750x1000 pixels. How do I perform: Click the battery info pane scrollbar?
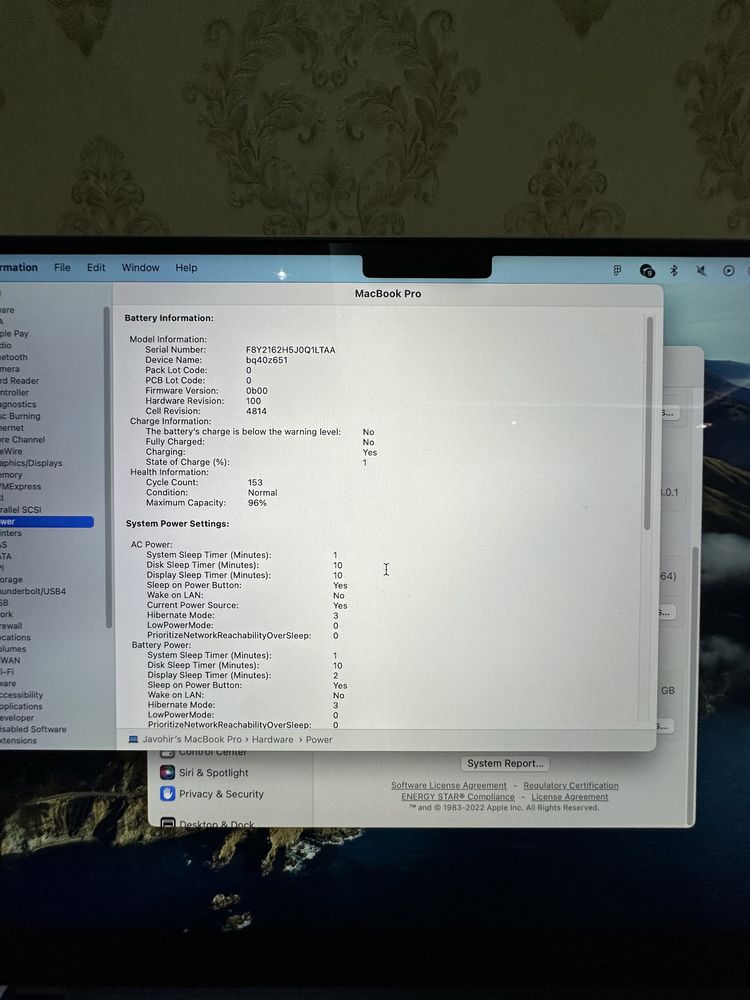(x=649, y=423)
